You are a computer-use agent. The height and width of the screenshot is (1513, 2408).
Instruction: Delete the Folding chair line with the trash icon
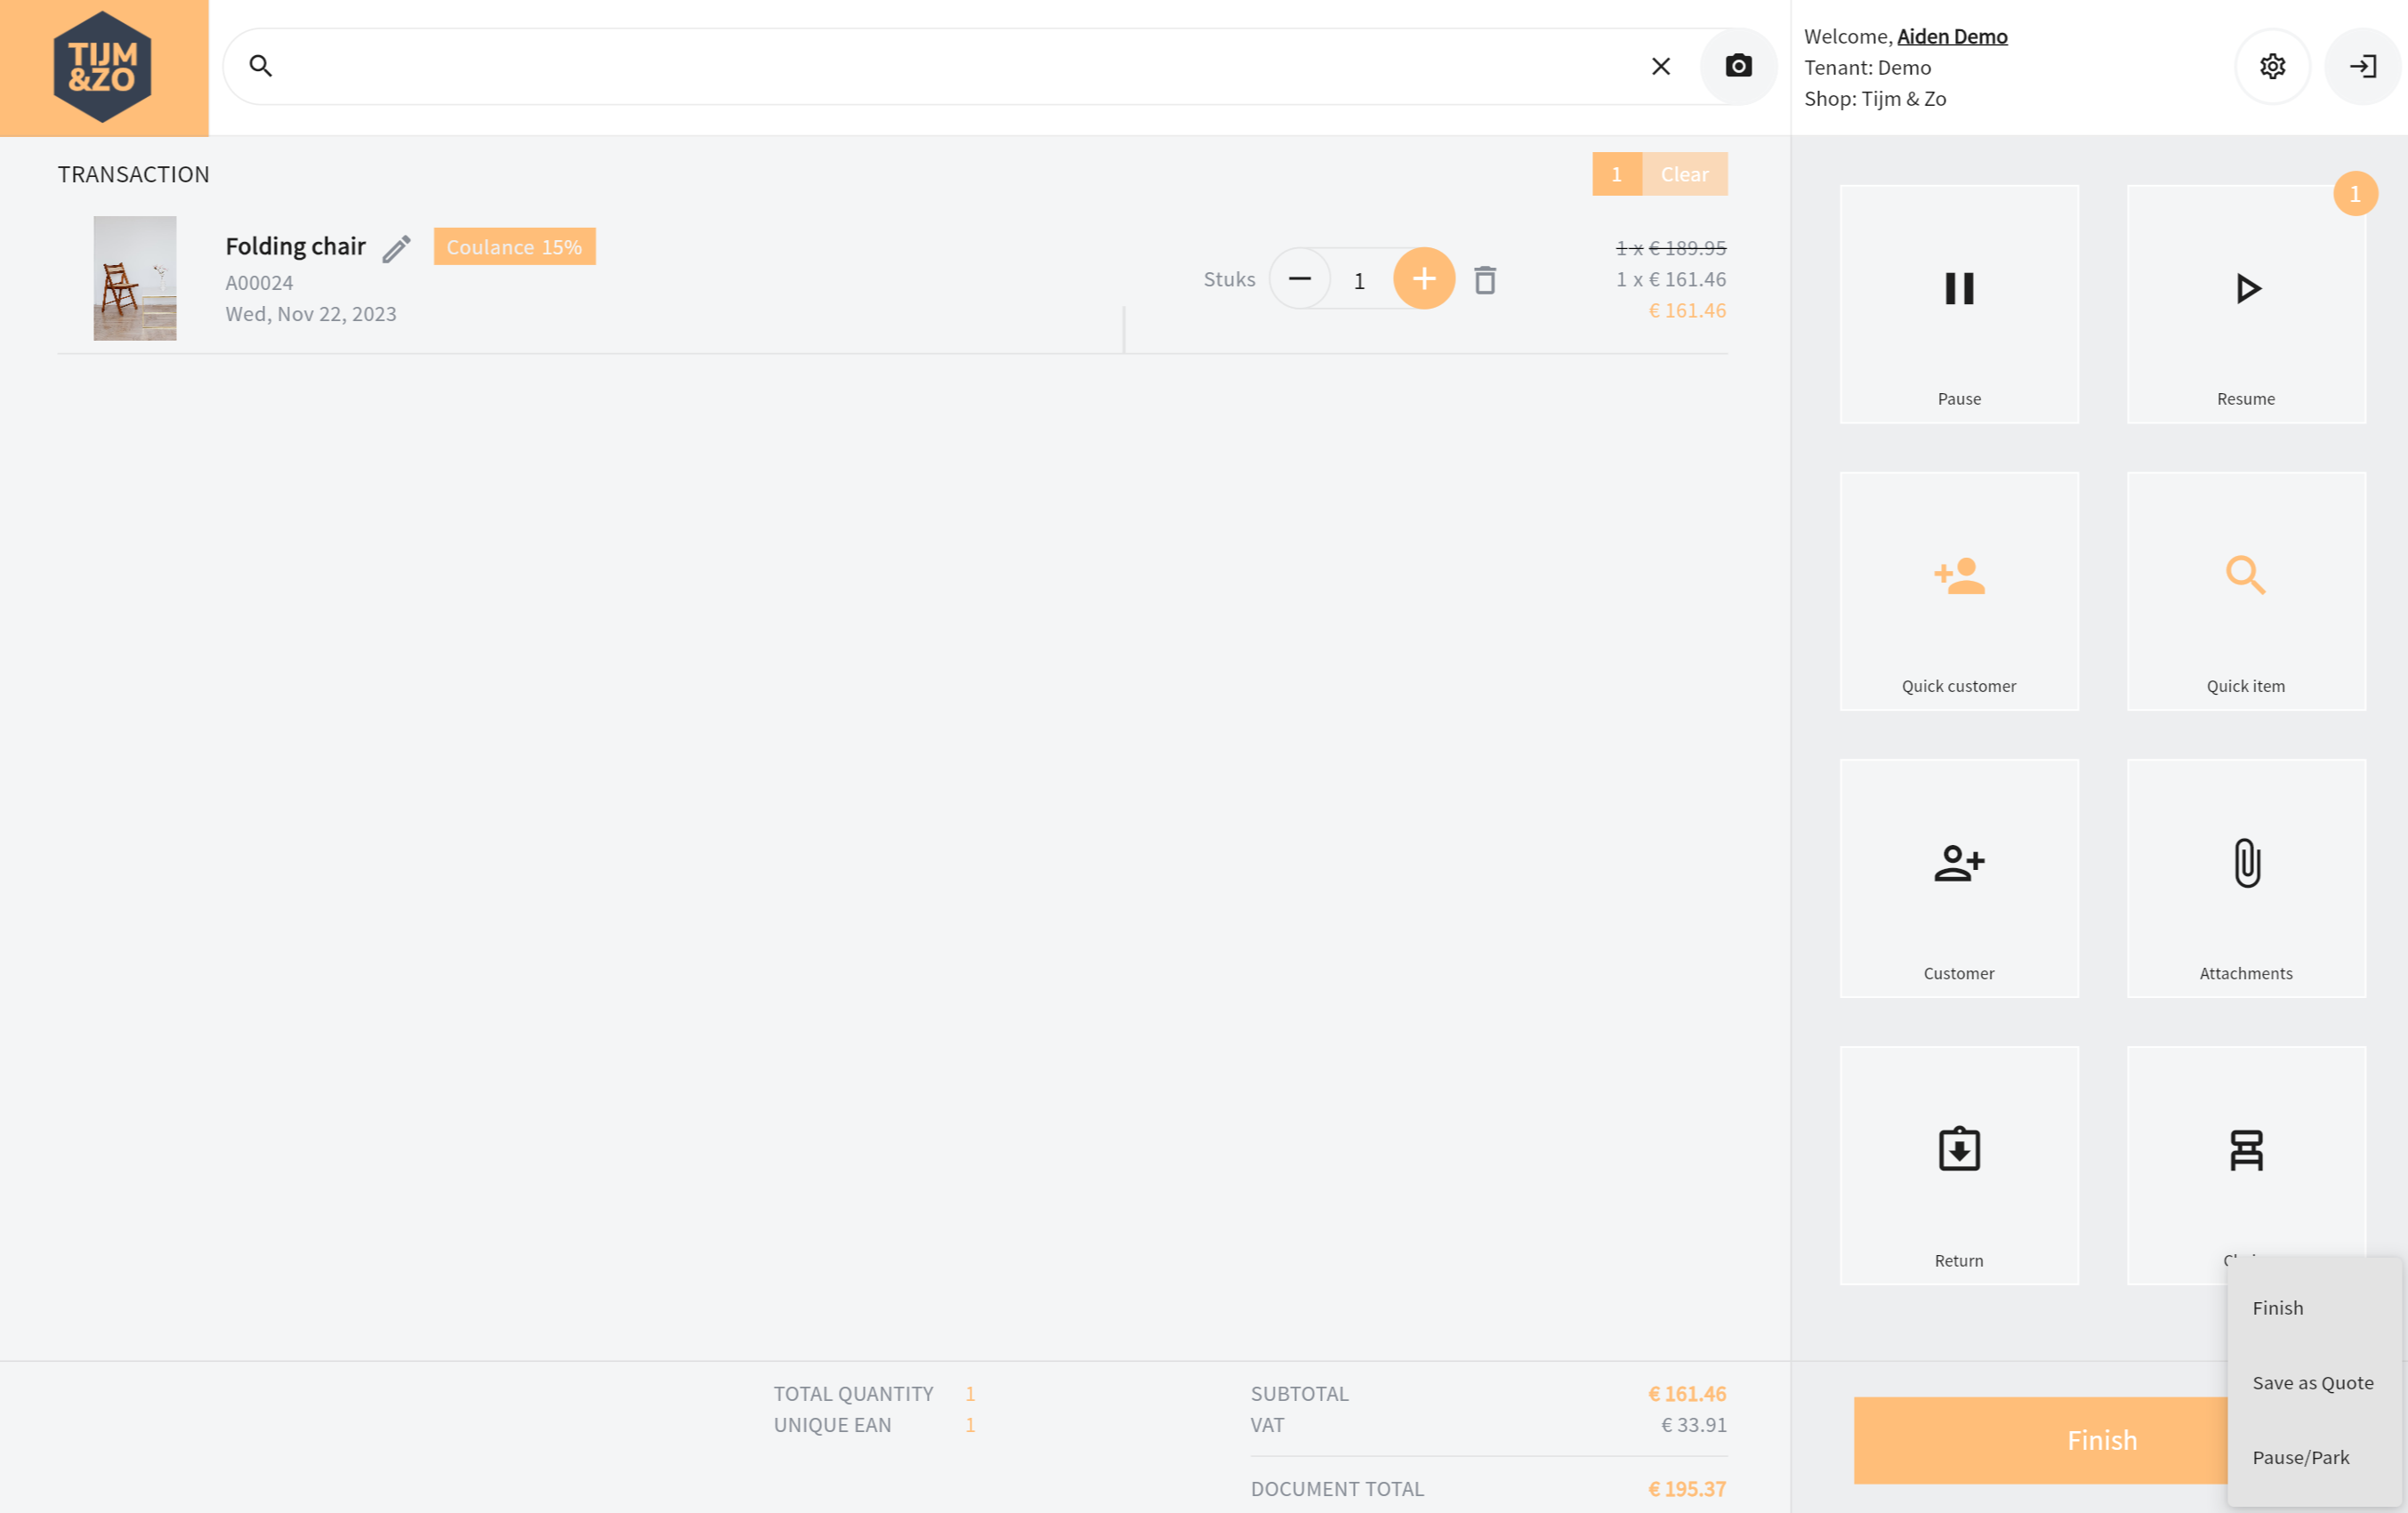(1484, 280)
